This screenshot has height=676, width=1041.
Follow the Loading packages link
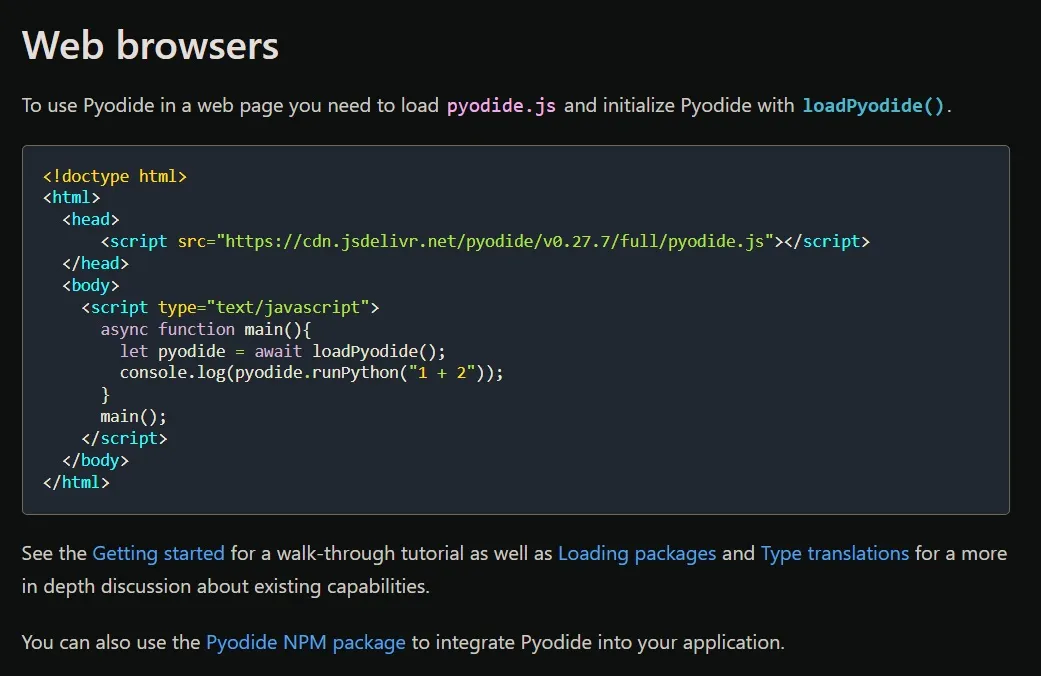click(x=637, y=553)
